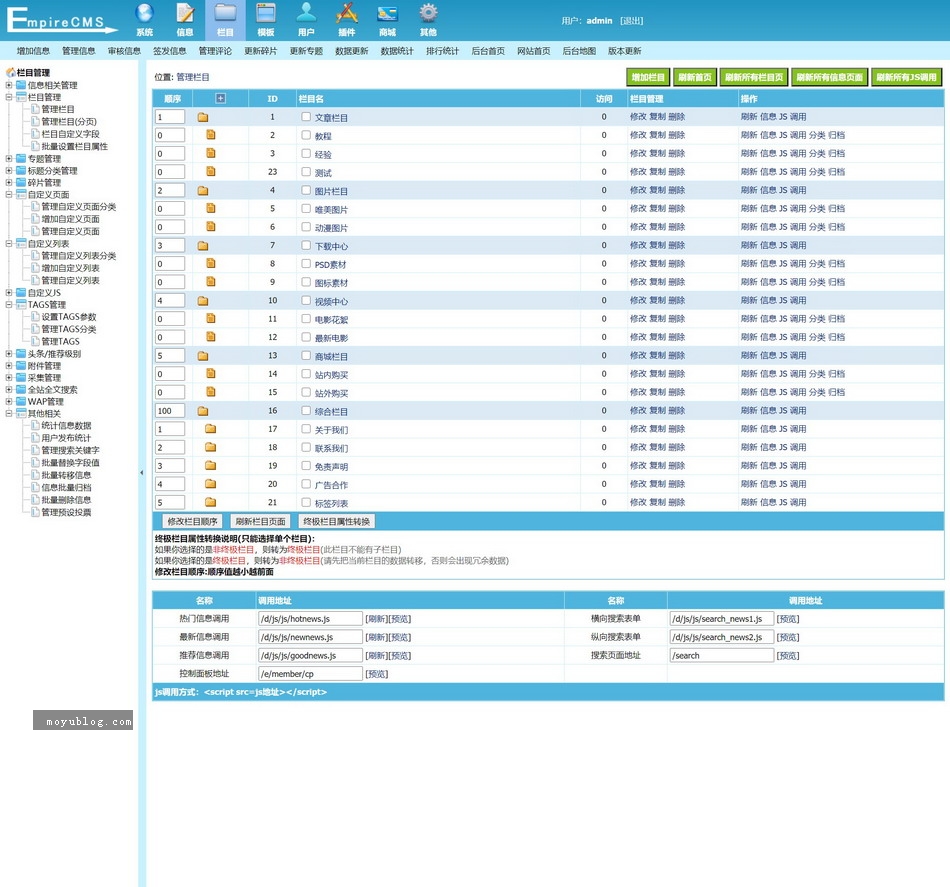Click the expand-all plus icon in table header
The width and height of the screenshot is (950, 887).
pos(221,98)
